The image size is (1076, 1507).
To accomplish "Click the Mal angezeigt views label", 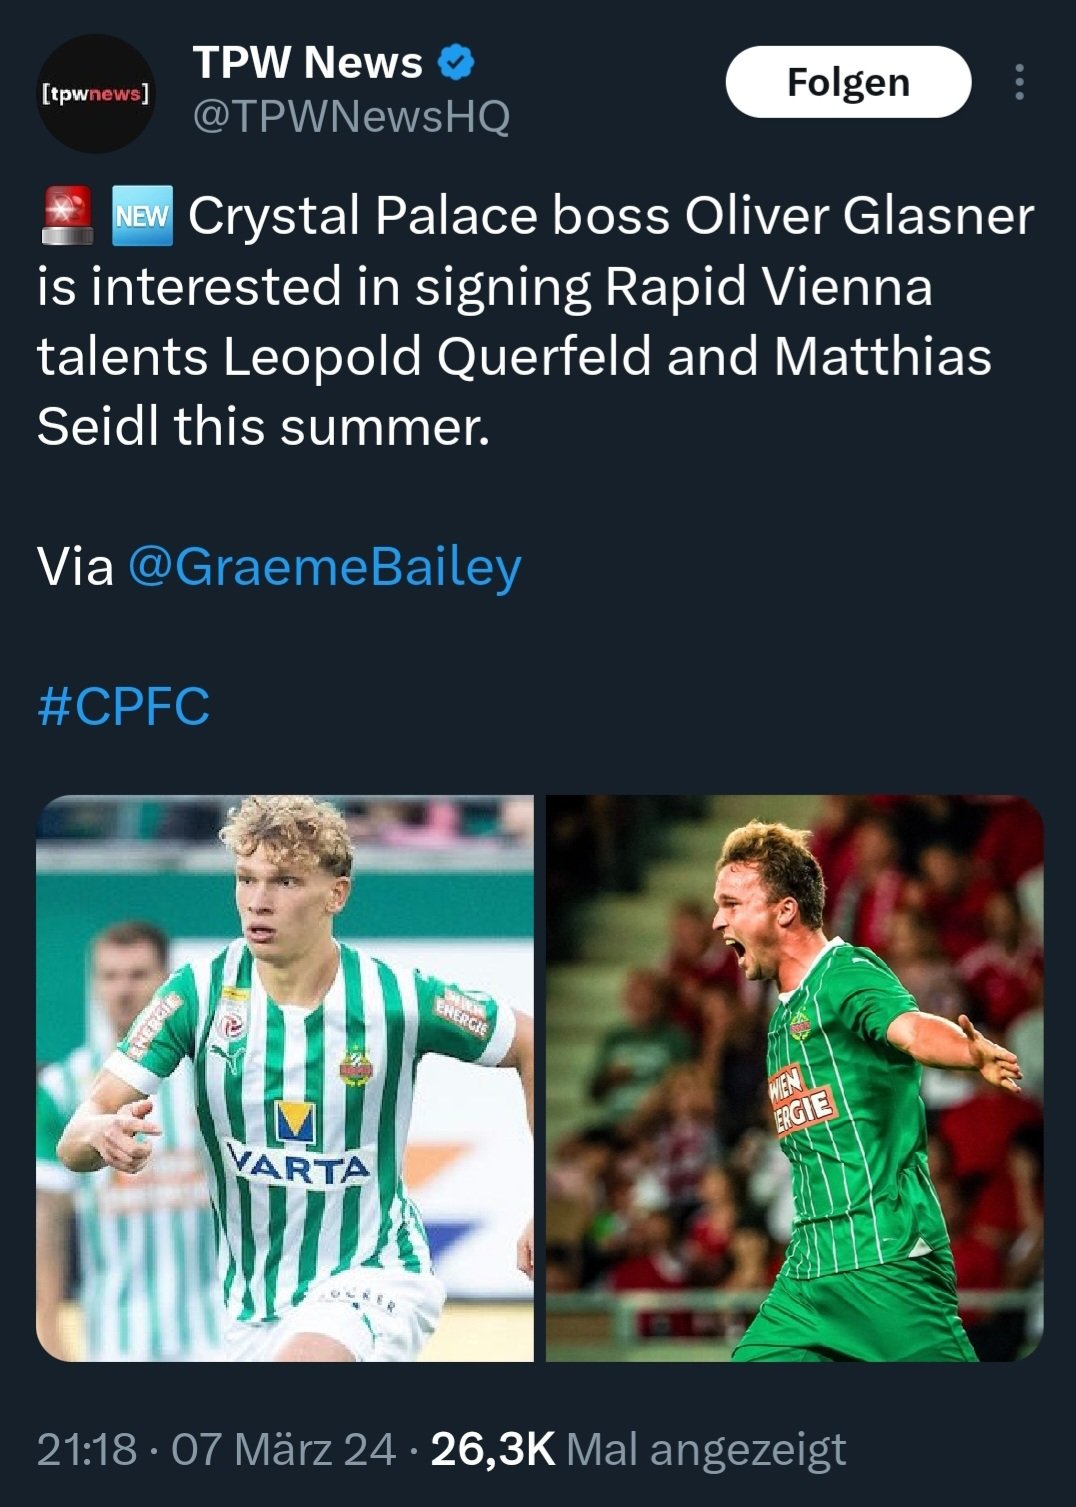I will click(706, 1449).
